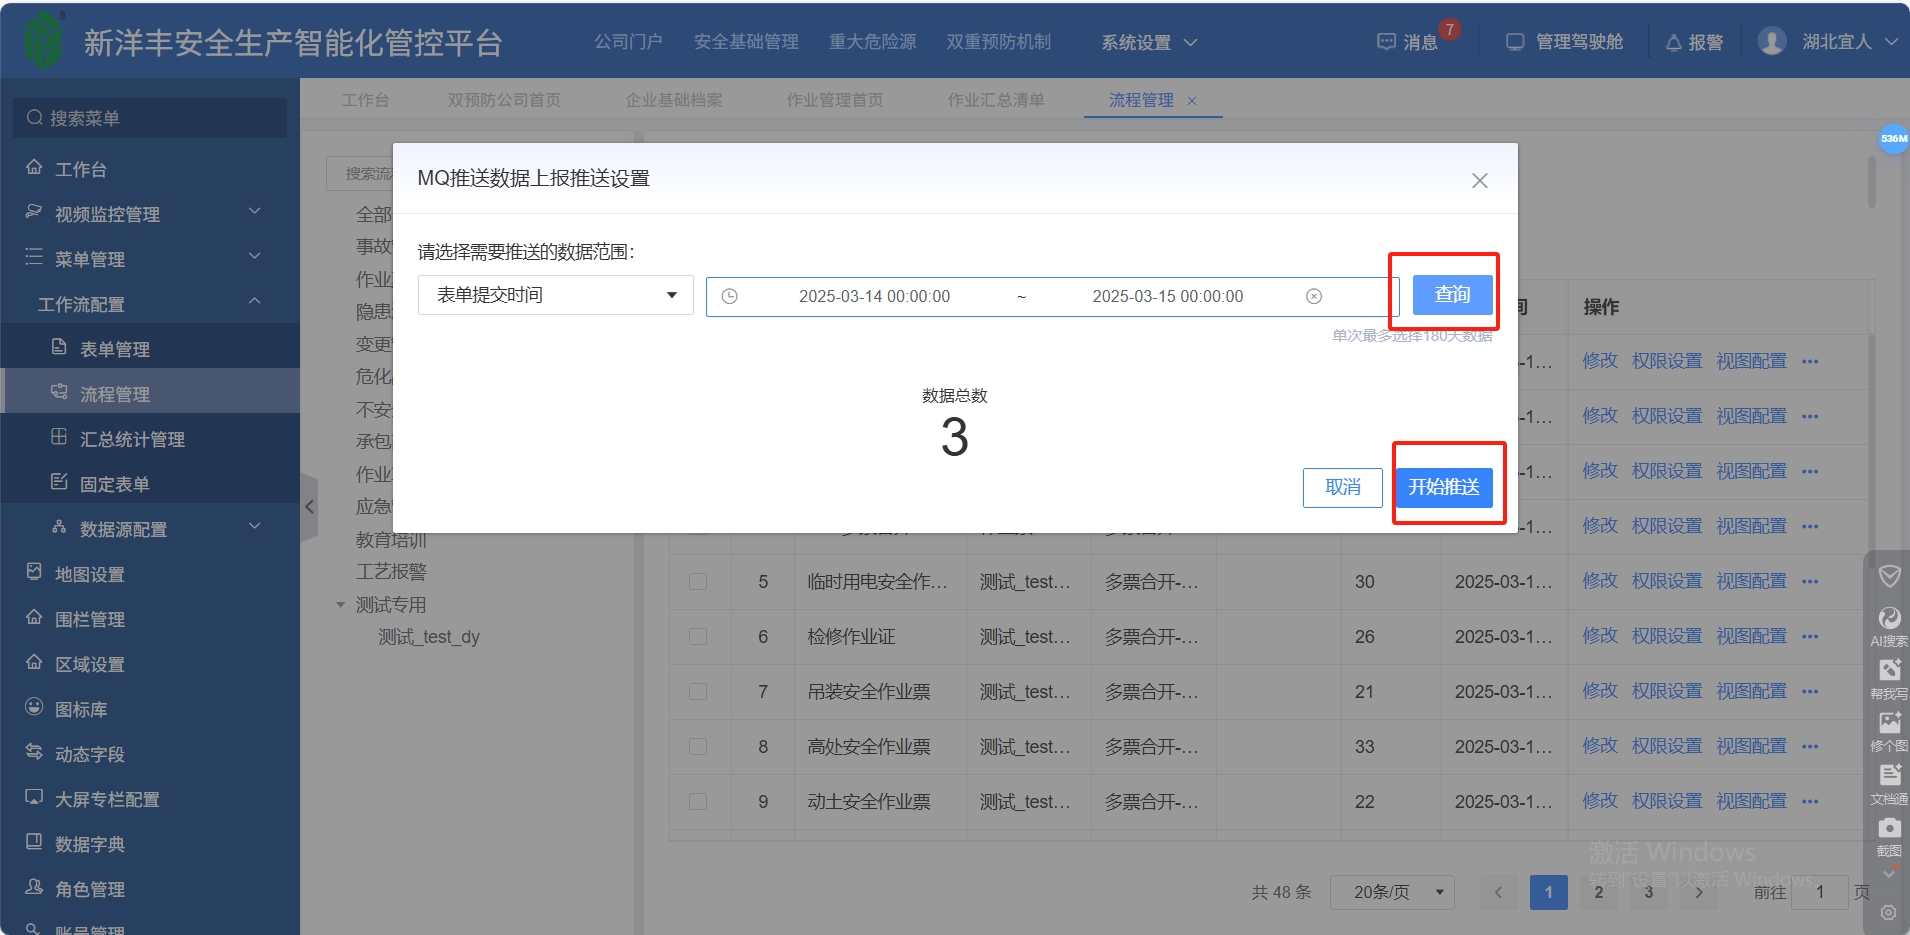Image resolution: width=1910 pixels, height=935 pixels.
Task: Expand 视频监控管理 sidebar menu
Action: click(150, 214)
